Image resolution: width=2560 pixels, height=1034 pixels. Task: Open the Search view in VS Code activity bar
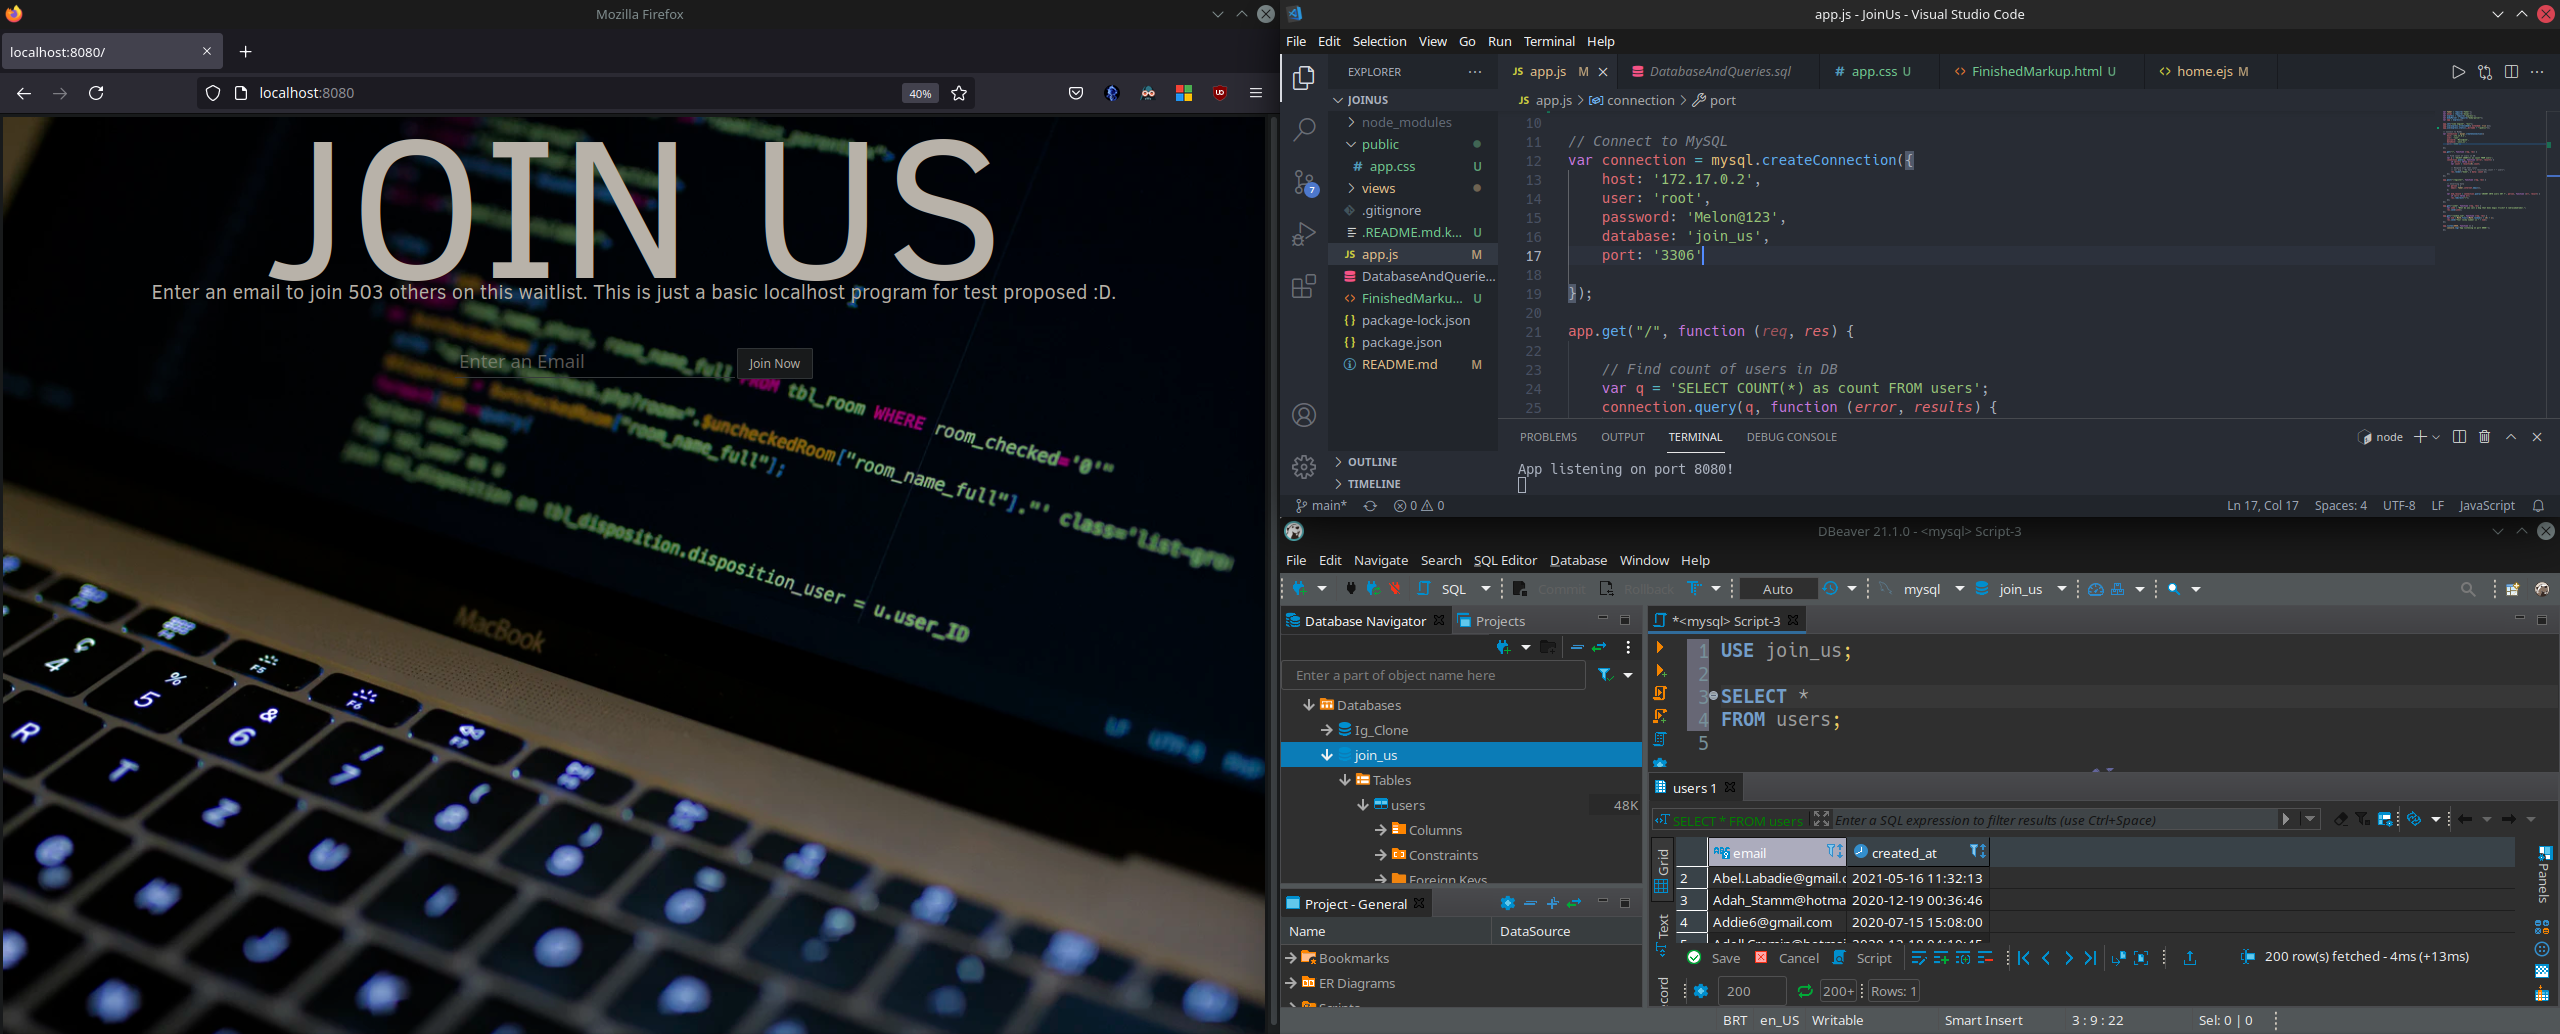[1304, 130]
